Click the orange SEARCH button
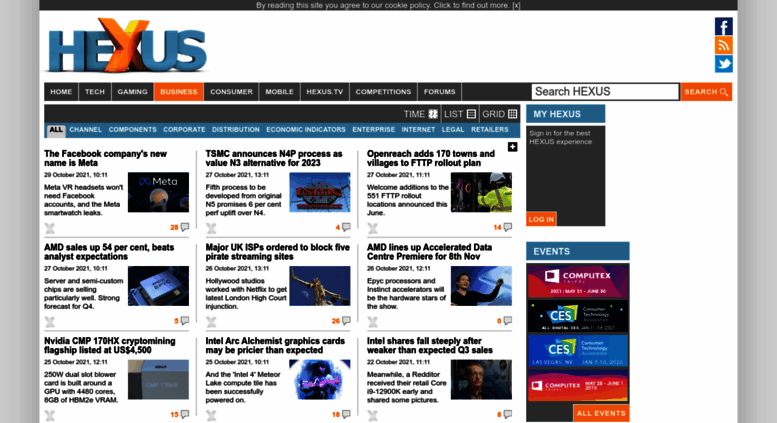Screen dimensions: 777x423 [x=706, y=92]
